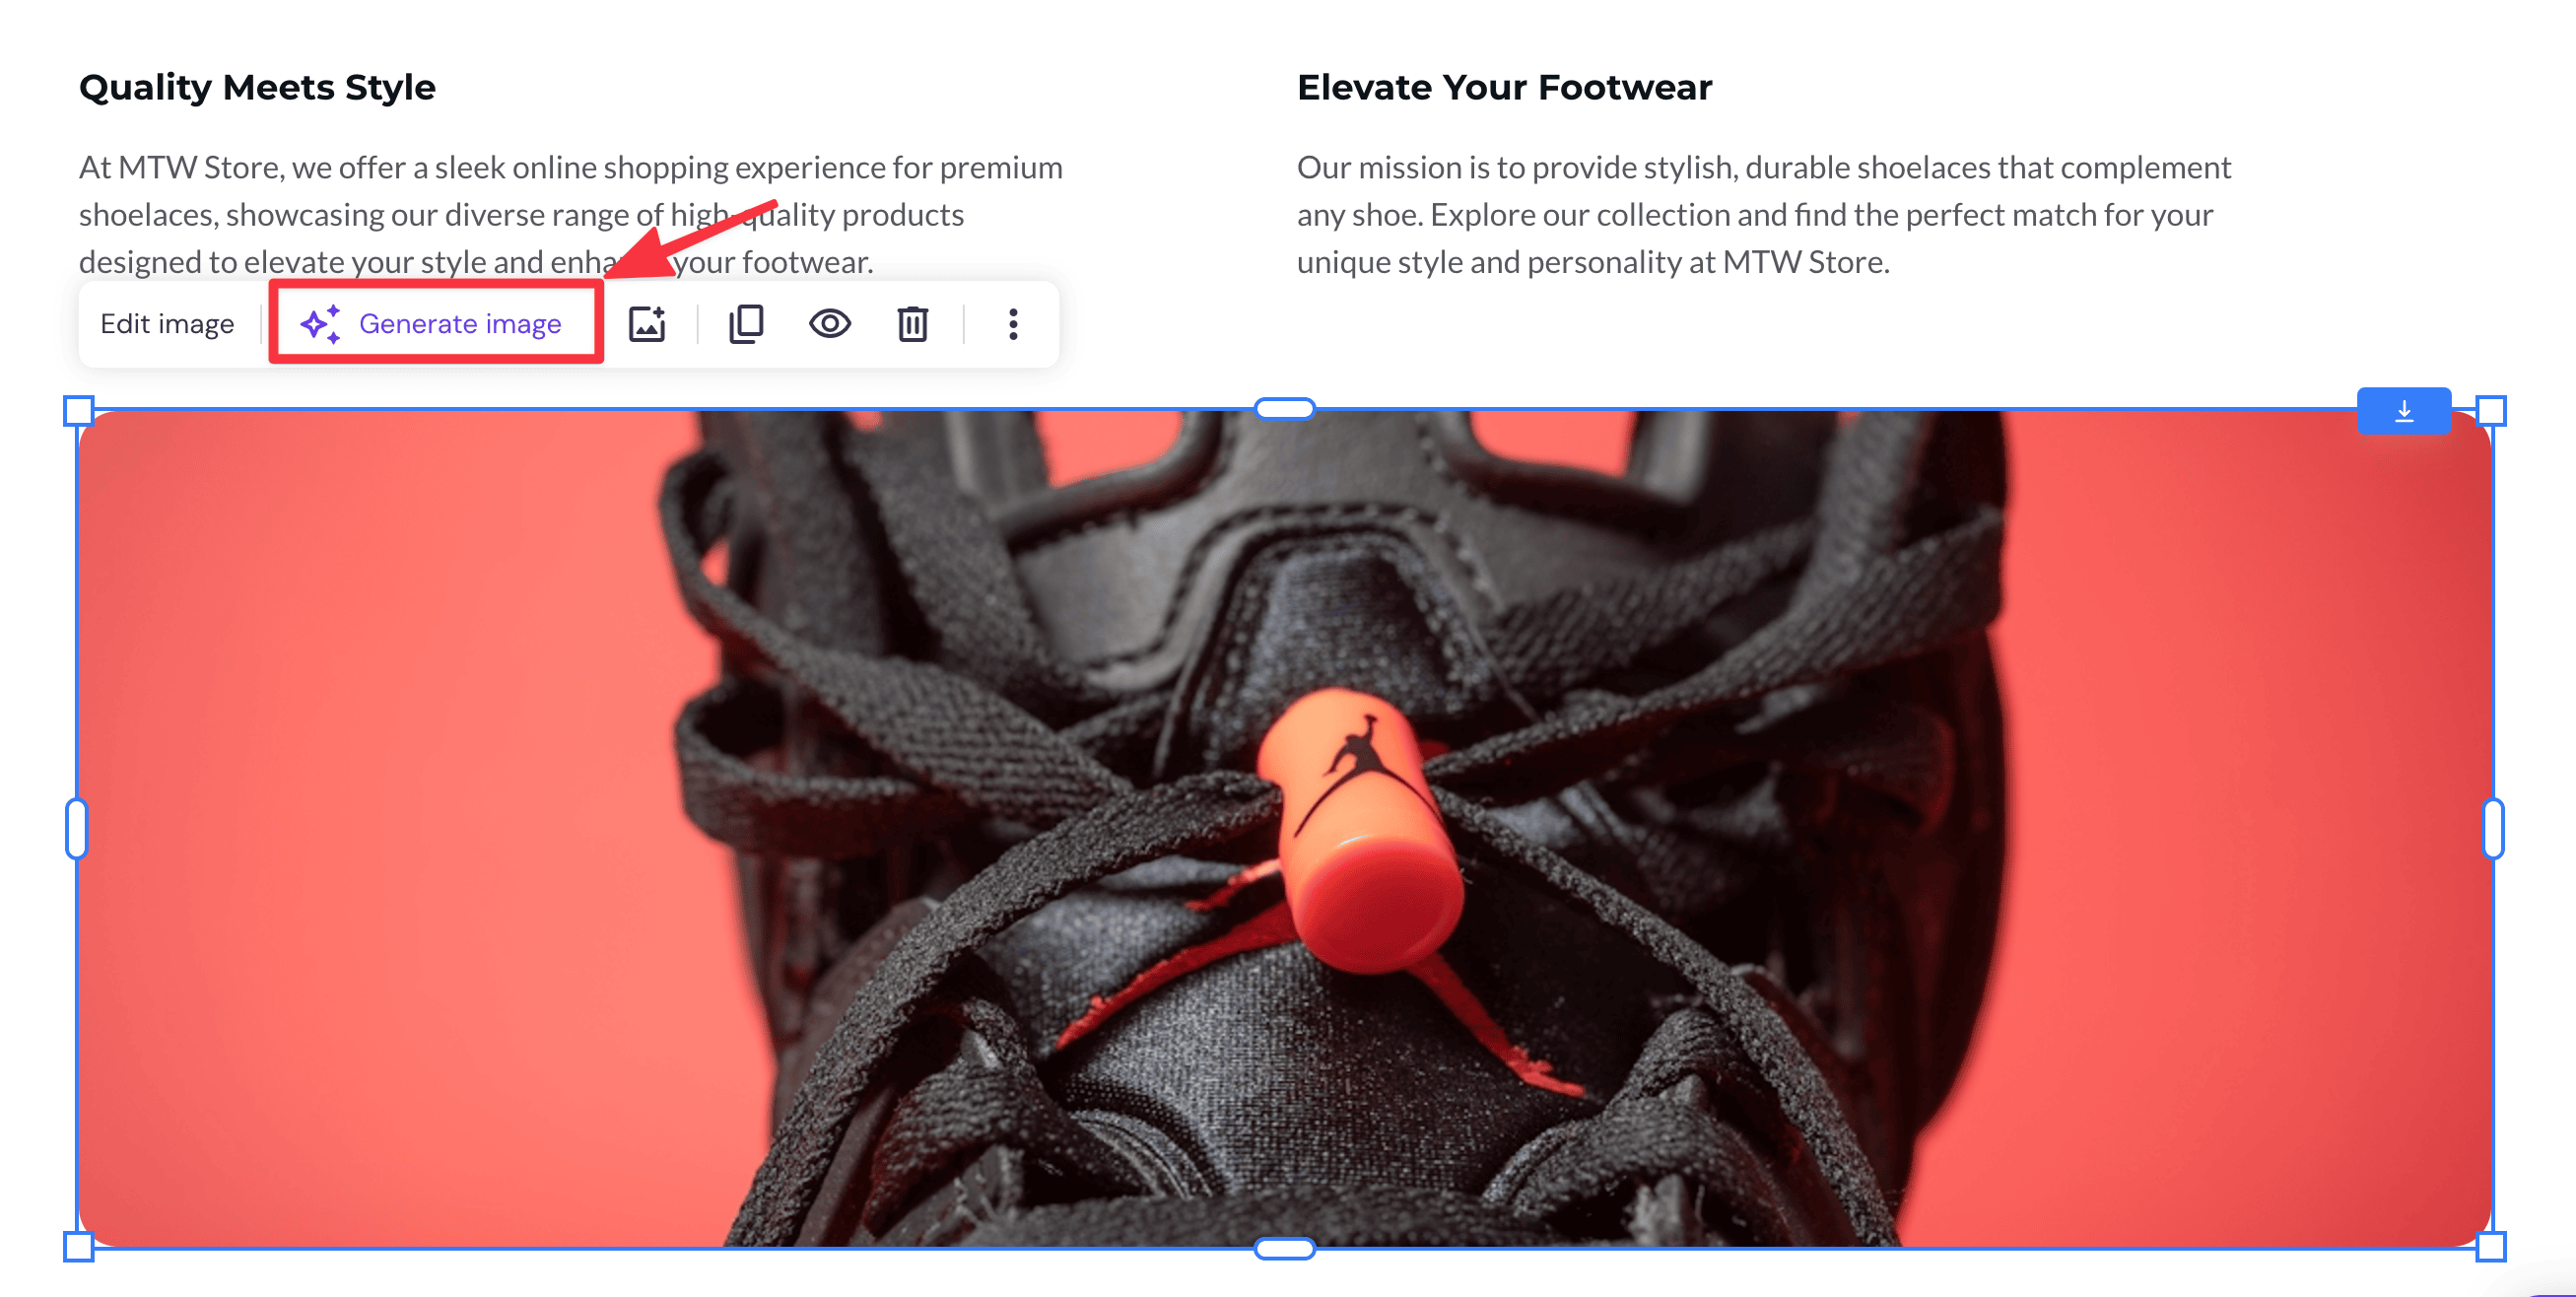Click the Upload image icon
Viewport: 2576px width, 1297px height.
[646, 322]
